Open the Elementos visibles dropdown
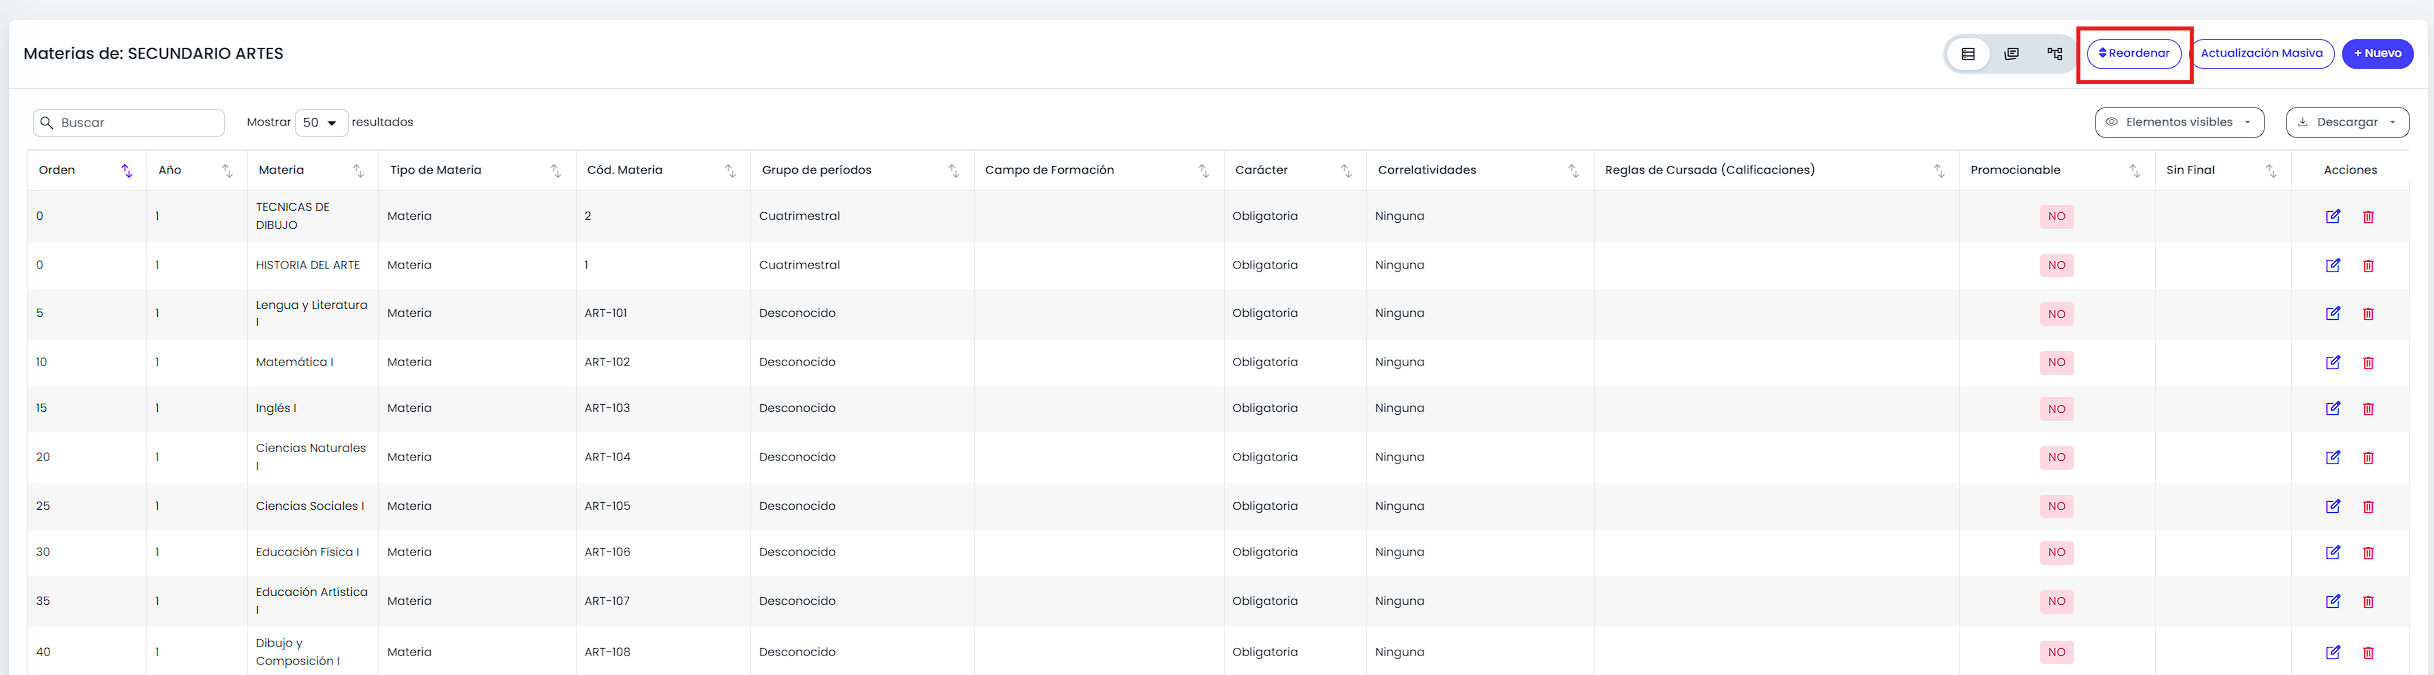Image resolution: width=2434 pixels, height=675 pixels. click(2180, 122)
